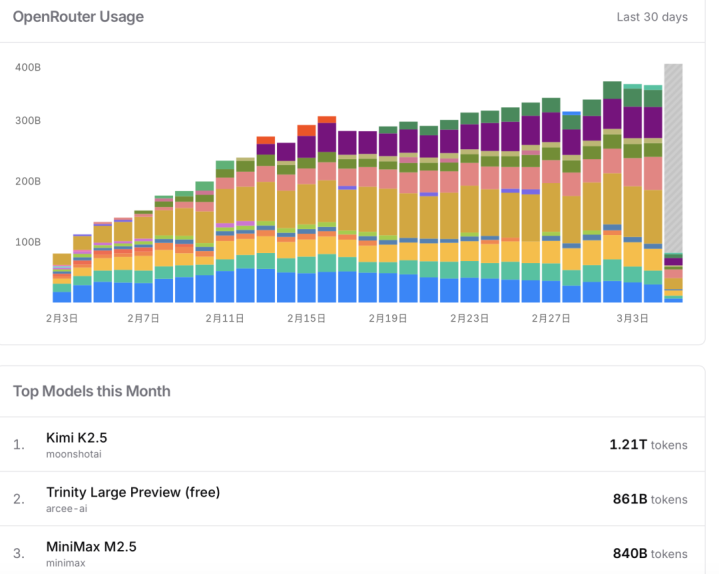The height and width of the screenshot is (574, 719).
Task: Click the 861B tokens value
Action: [x=650, y=499]
